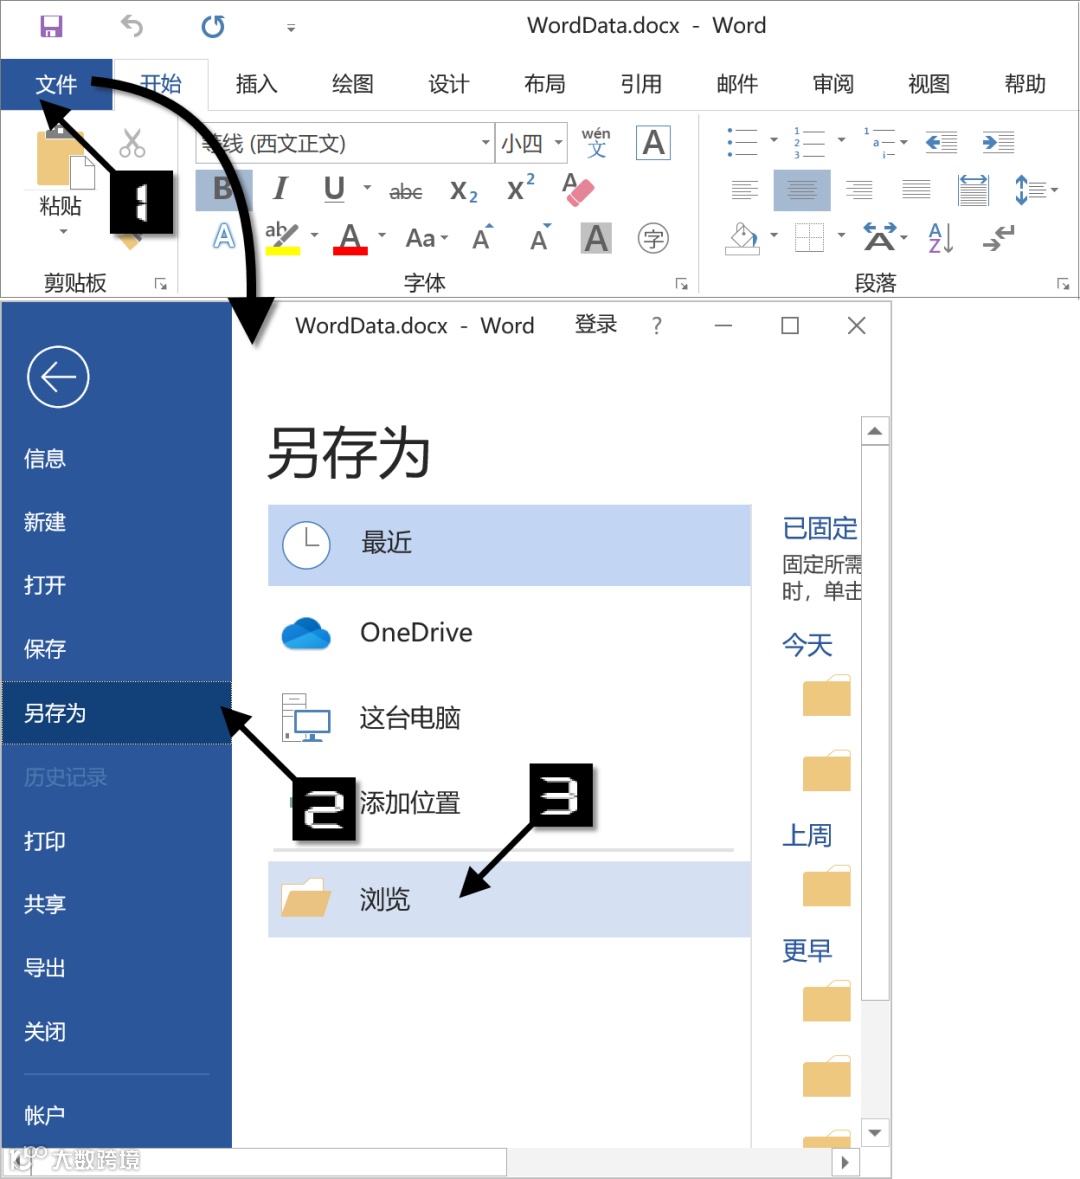Justify paragraph text
Viewport: 1080px width, 1179px height.
[916, 189]
